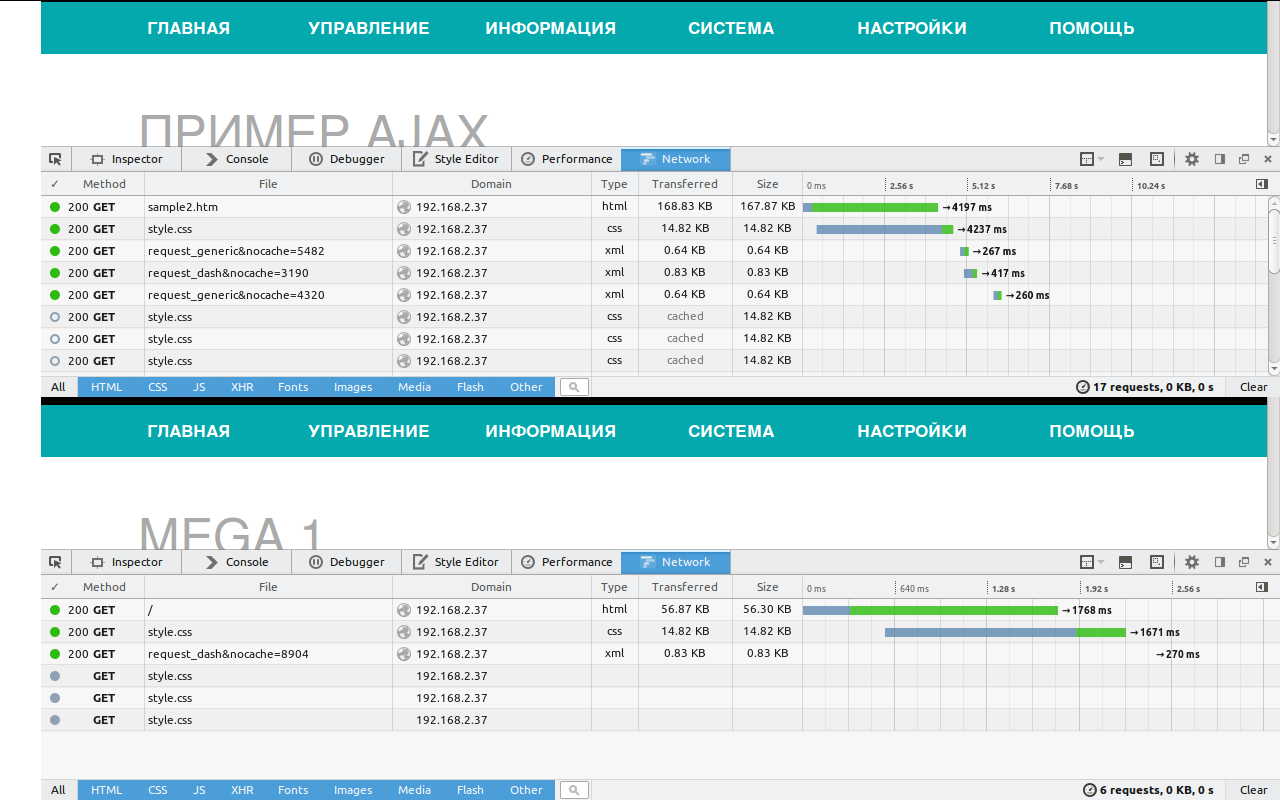Toggle XHR filter in upper network panel
Image resolution: width=1280 pixels, height=800 pixels.
pyautogui.click(x=242, y=387)
